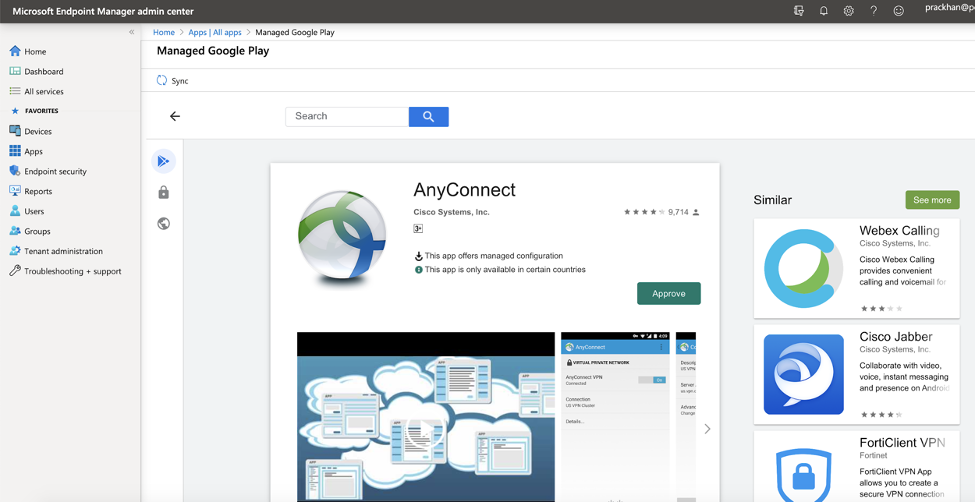
Task: Click the Troubleshooting wrench icon
Action: pos(15,270)
